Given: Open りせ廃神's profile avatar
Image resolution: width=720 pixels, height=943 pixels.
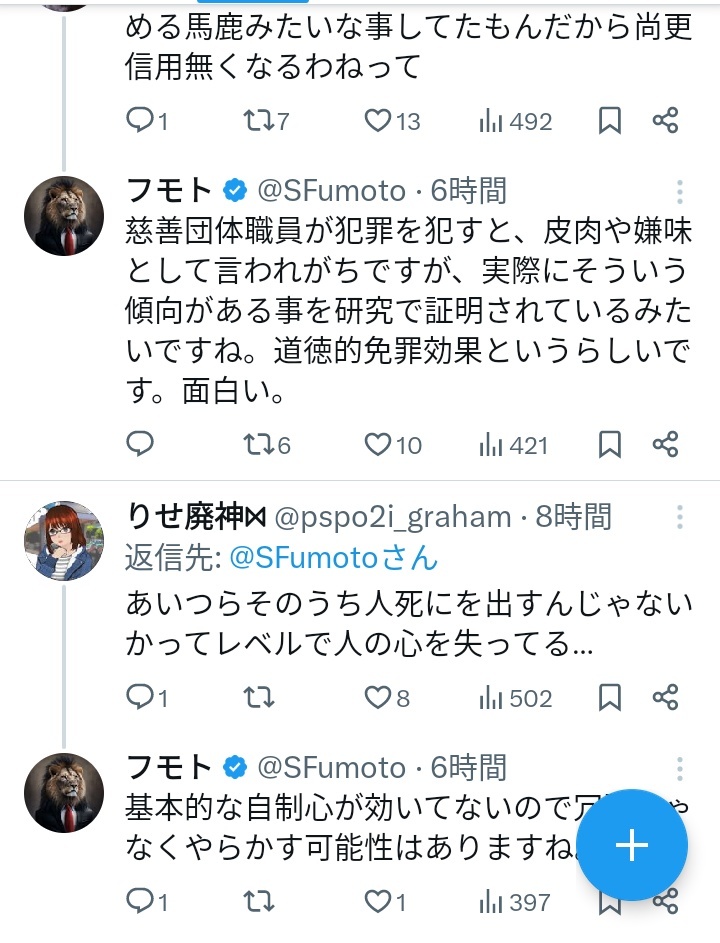Looking at the screenshot, I should tap(64, 541).
